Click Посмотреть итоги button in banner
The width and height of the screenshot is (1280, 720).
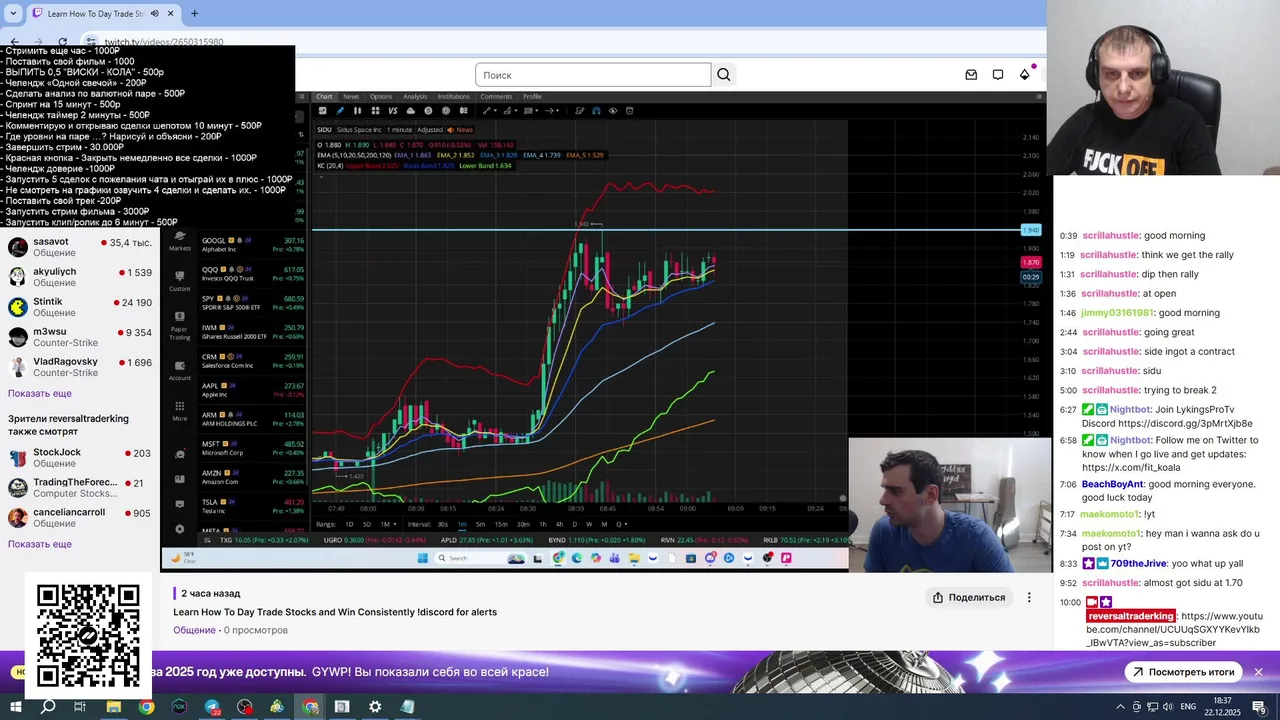pyautogui.click(x=1183, y=672)
